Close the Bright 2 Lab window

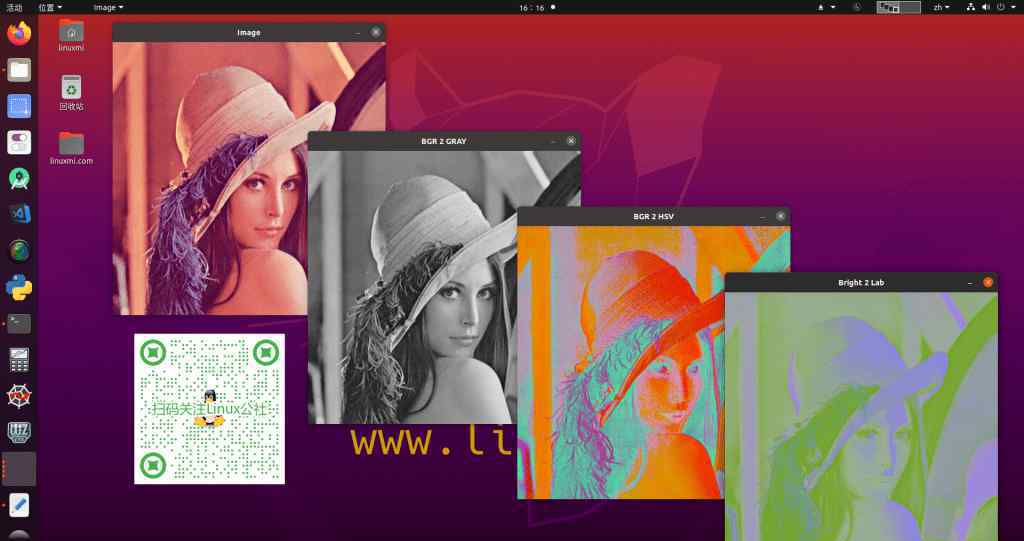coord(988,282)
